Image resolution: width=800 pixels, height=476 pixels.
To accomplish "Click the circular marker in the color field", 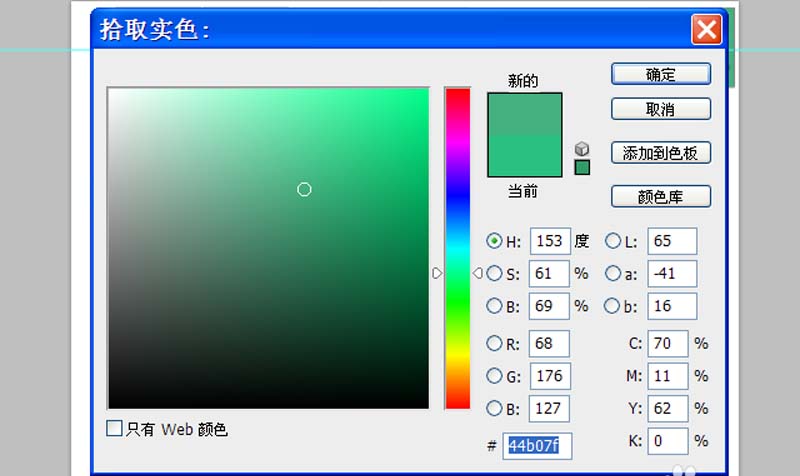I will 304,189.
